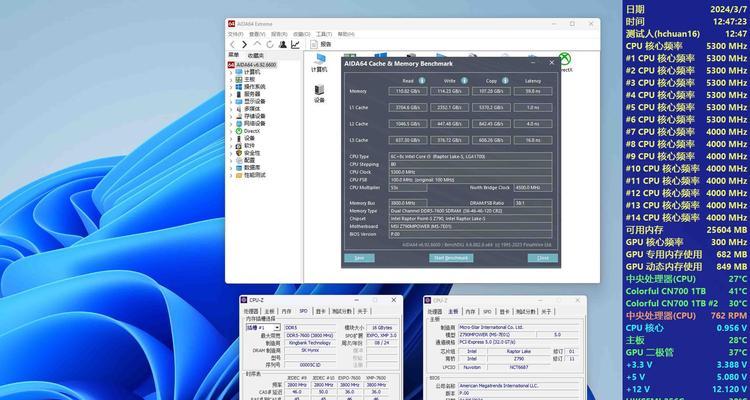The image size is (750, 400).
Task: Click the graph chart icon in AIDA64 toolbar
Action: click(x=295, y=44)
